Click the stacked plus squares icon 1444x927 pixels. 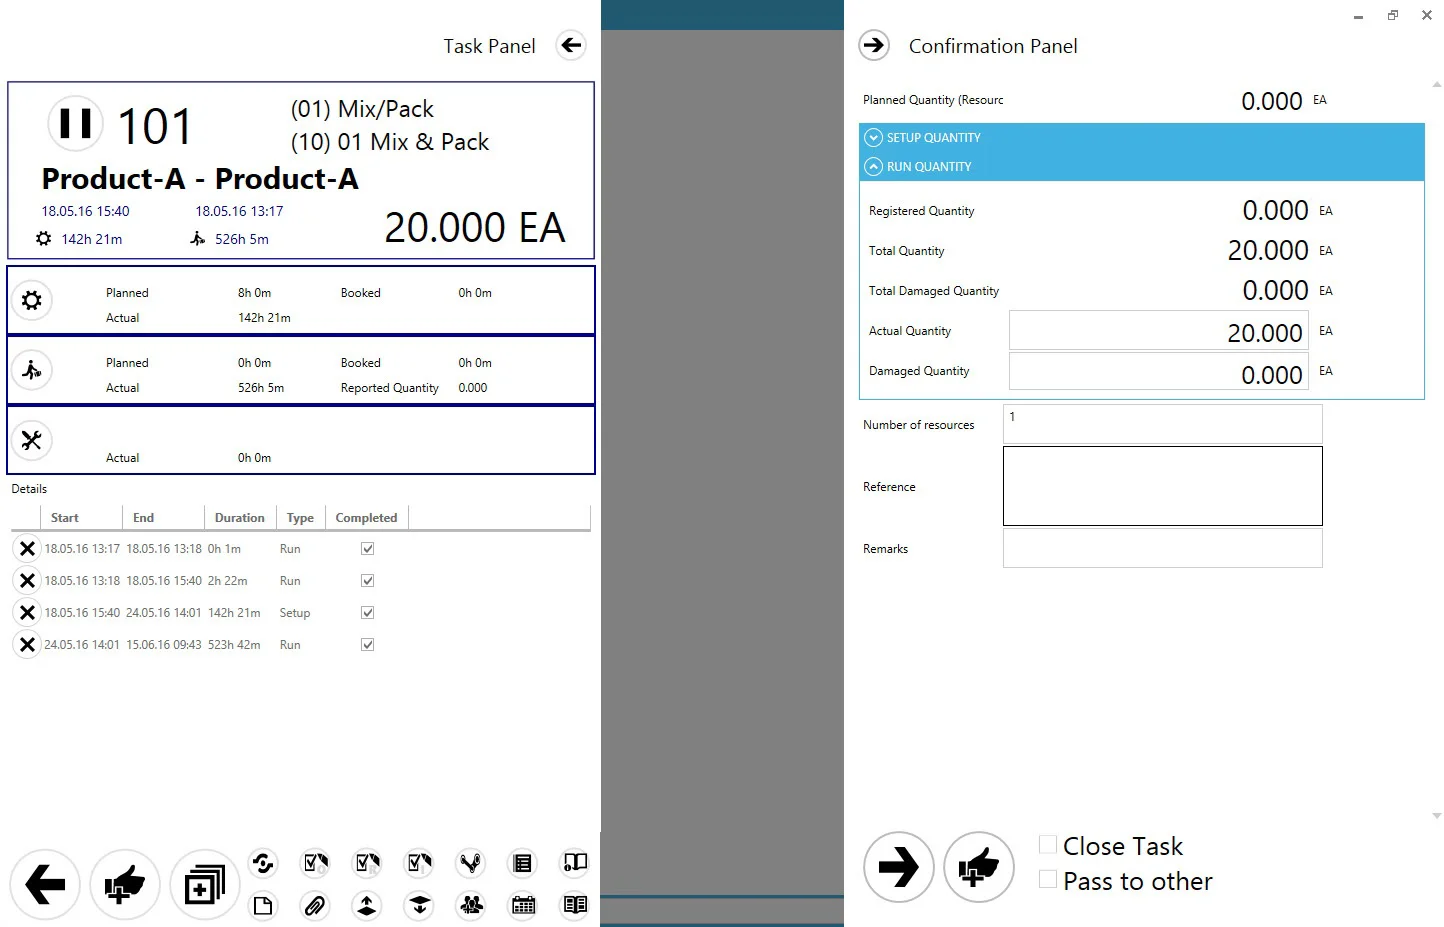204,885
